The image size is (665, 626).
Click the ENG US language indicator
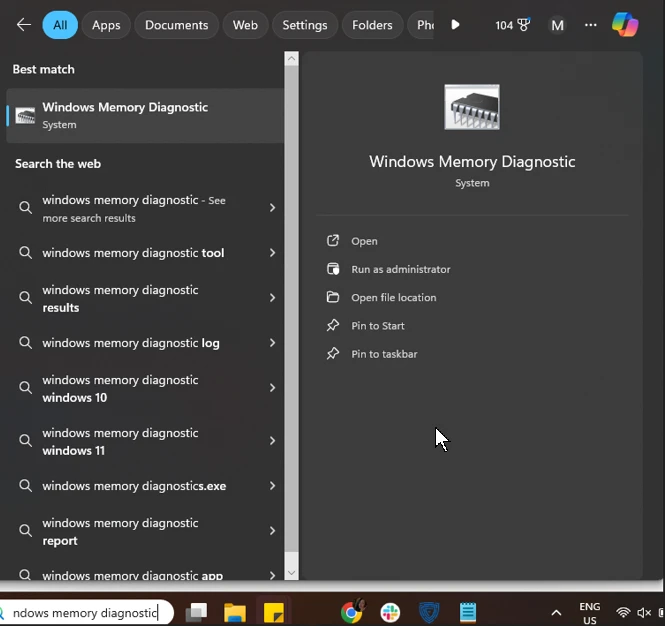590,613
